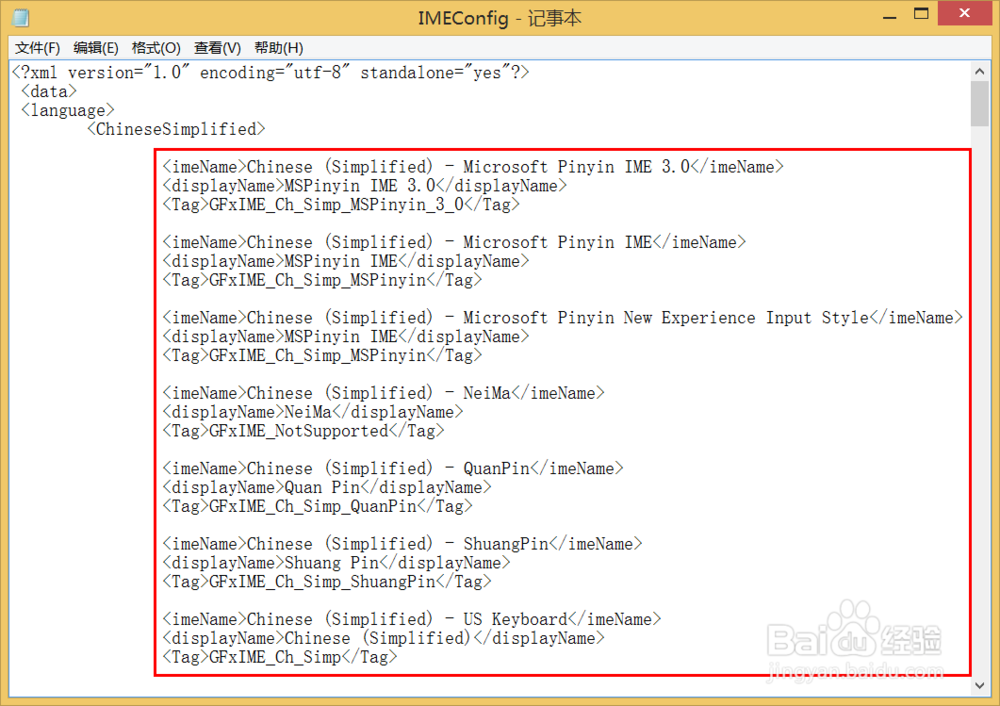Click imeName line with New Experience Input Style
Screen dimensions: 1000x706
(x=562, y=318)
